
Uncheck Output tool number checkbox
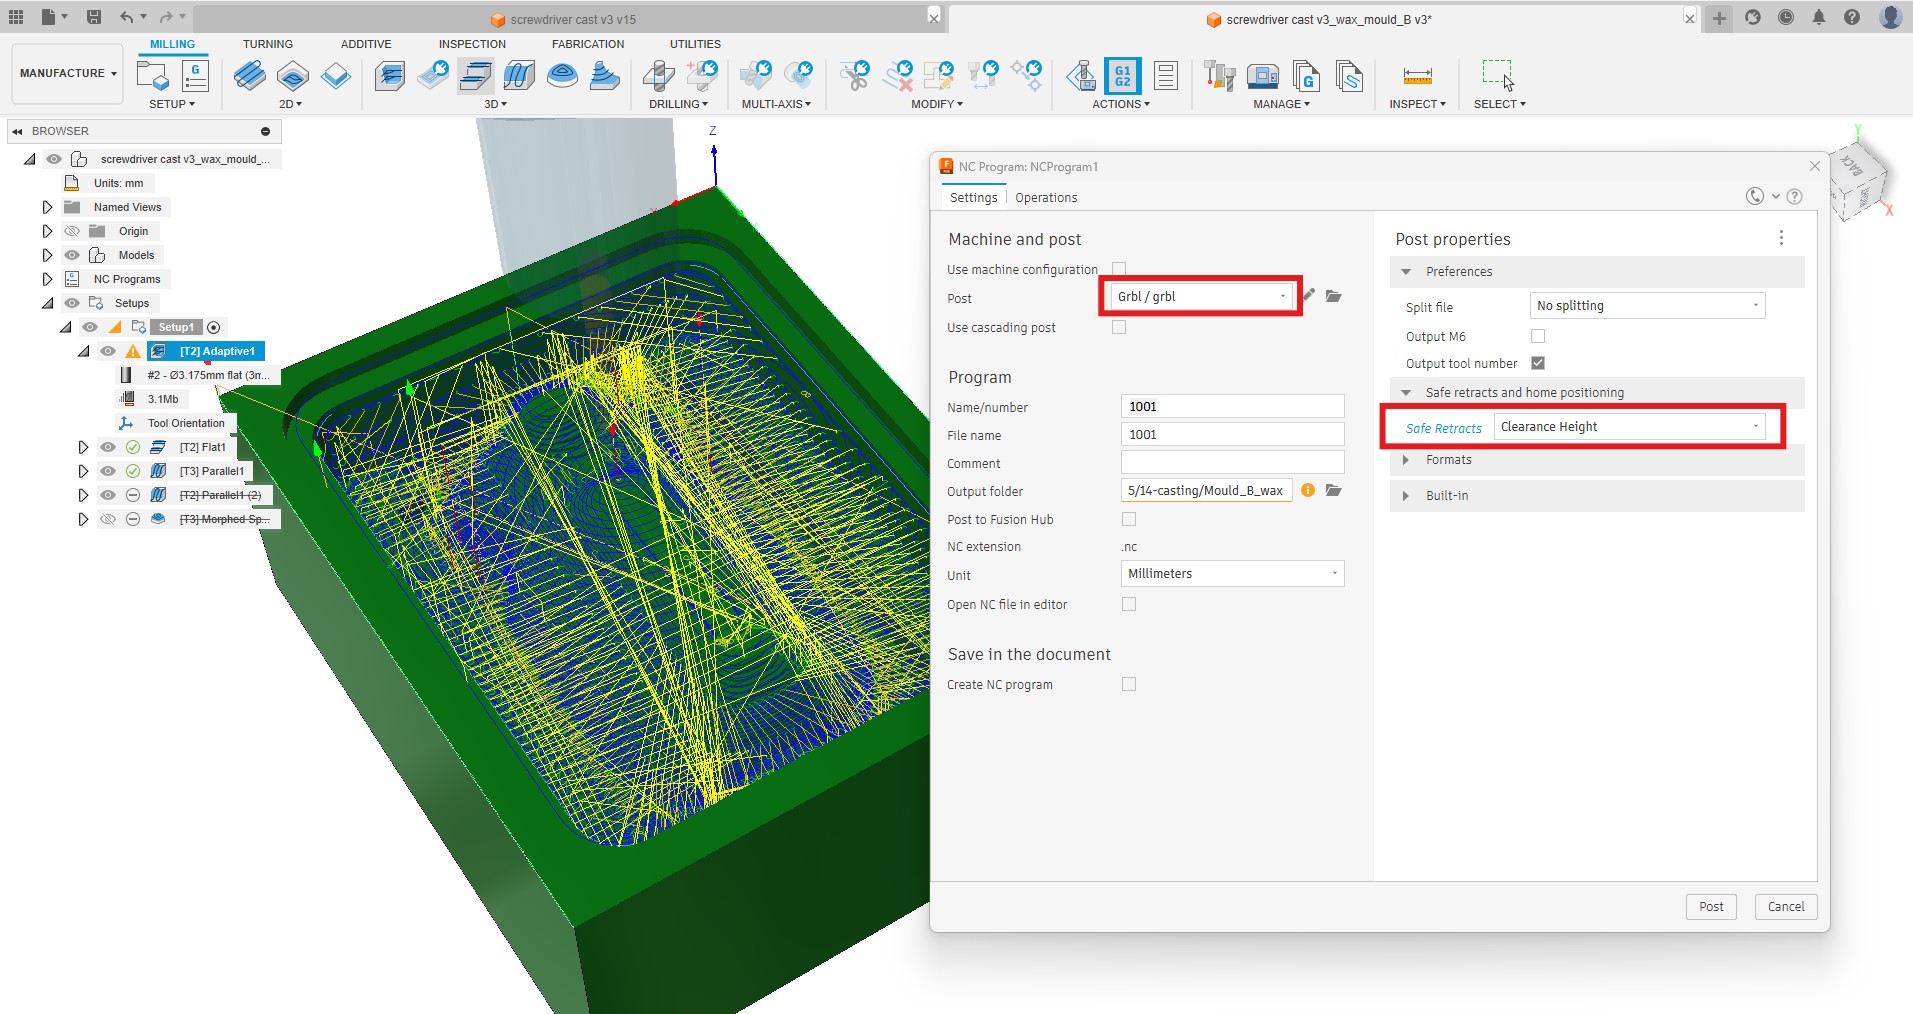tap(1538, 363)
